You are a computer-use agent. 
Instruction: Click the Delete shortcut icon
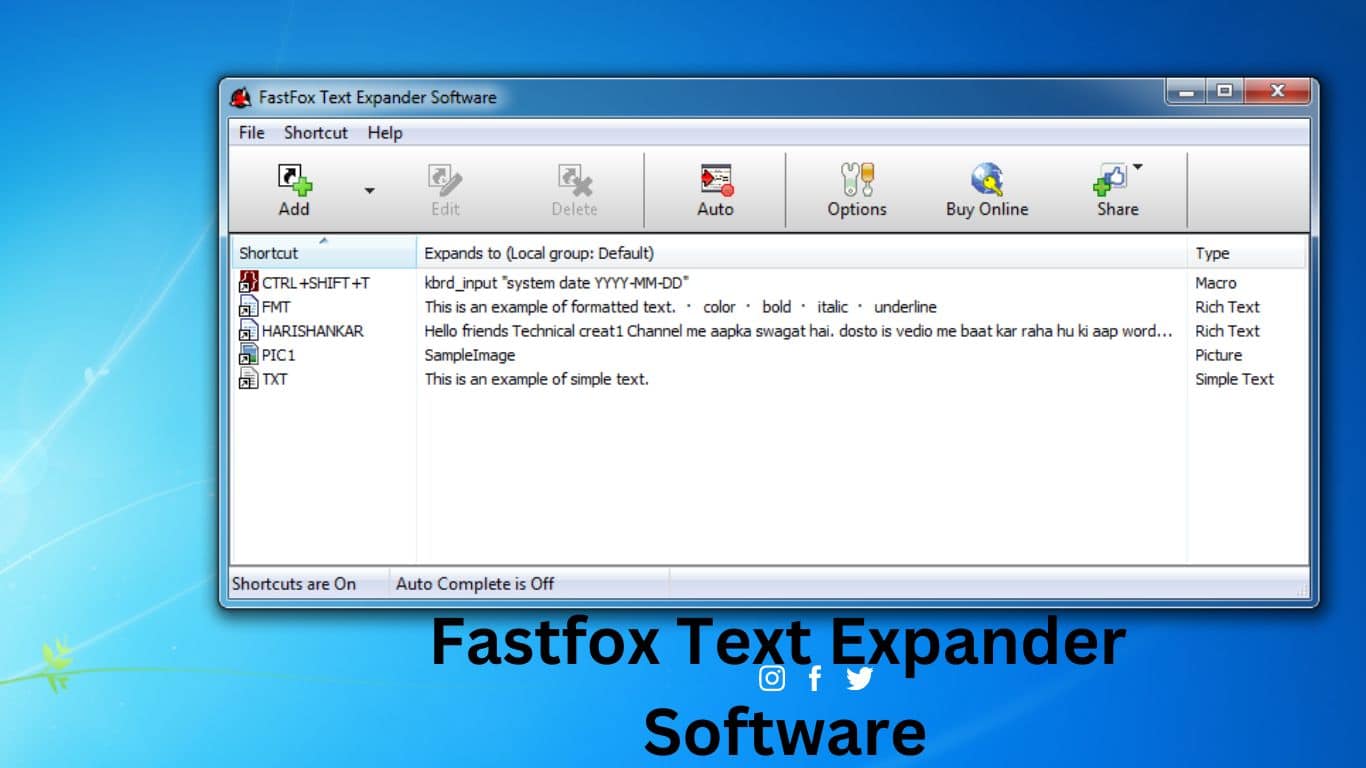click(x=574, y=180)
